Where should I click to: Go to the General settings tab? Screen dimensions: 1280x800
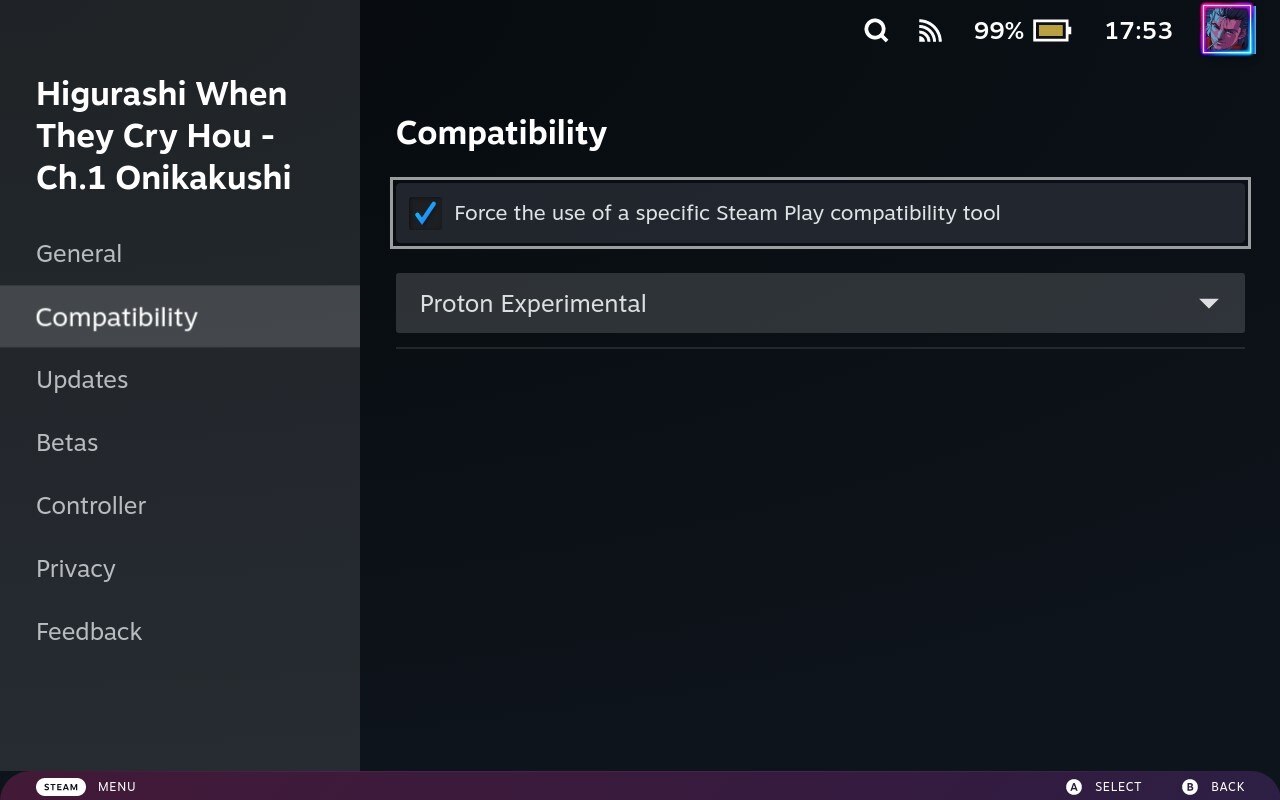(79, 254)
